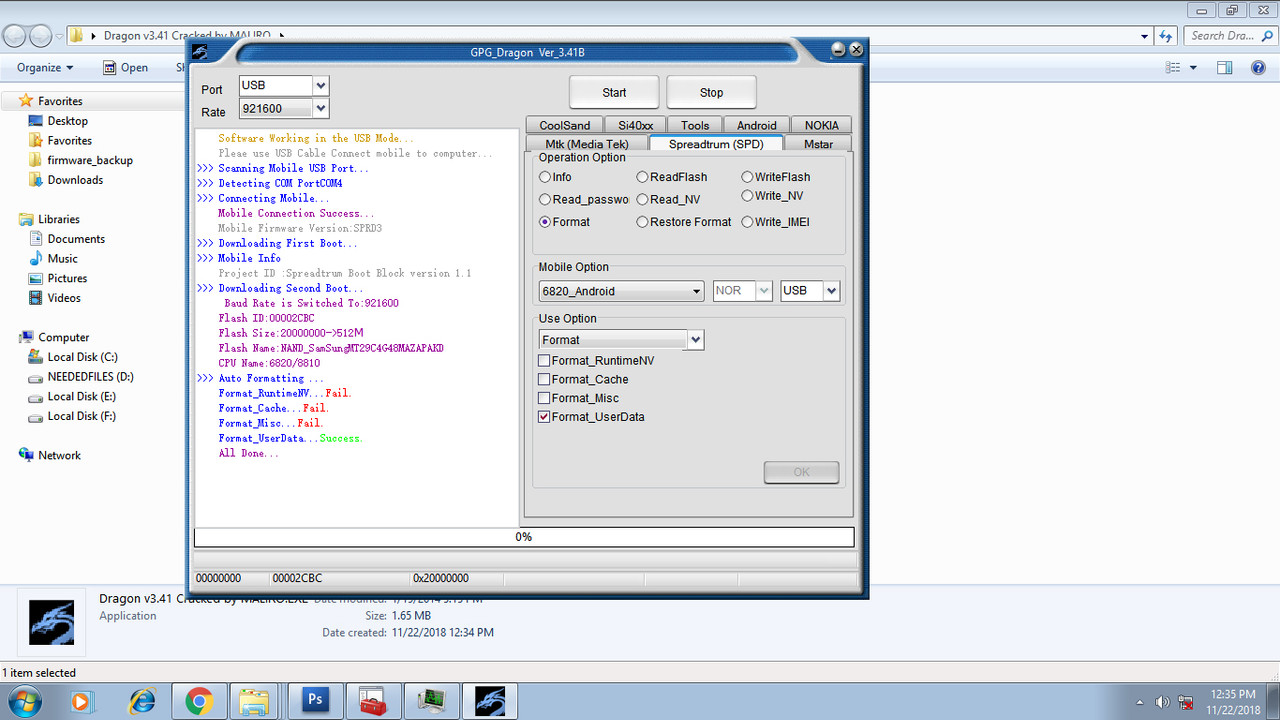Click the dragon logo in GPG_Dragon title bar
Image resolution: width=1280 pixels, height=720 pixels.
pyautogui.click(x=200, y=52)
